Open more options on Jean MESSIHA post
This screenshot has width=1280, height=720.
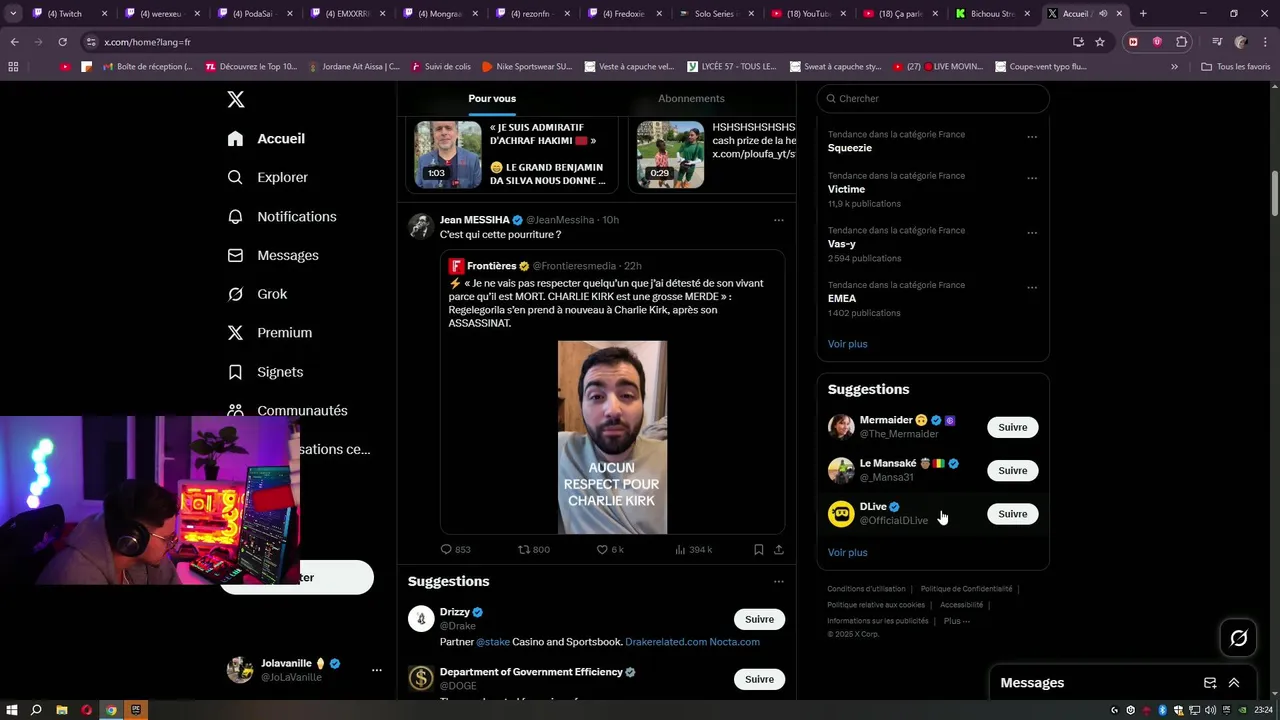coord(778,220)
